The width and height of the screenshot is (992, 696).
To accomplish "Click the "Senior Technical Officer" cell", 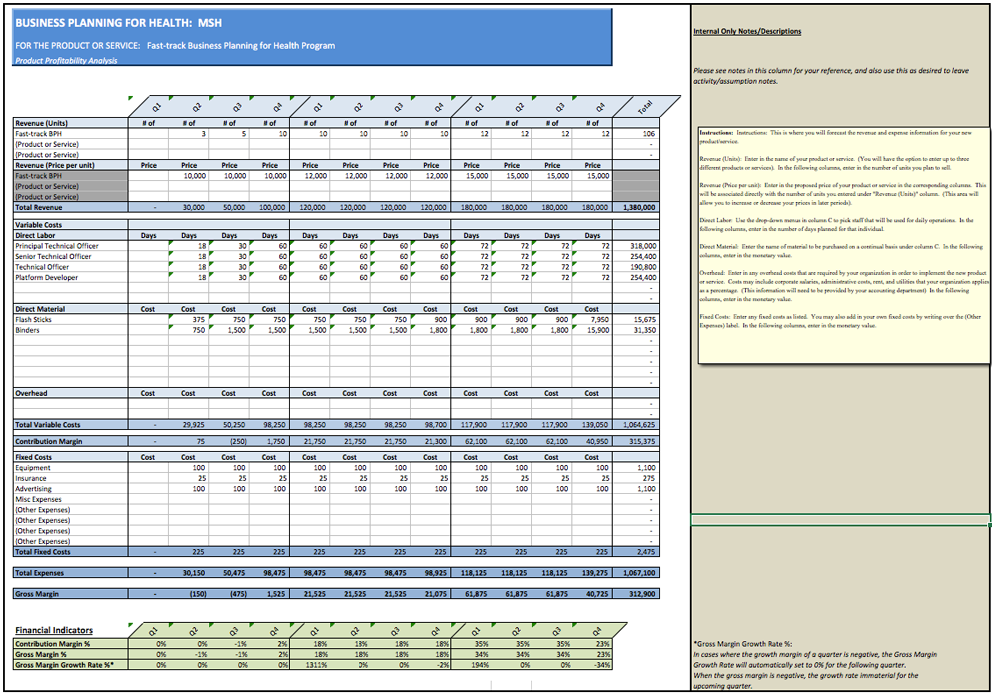I will (71, 256).
